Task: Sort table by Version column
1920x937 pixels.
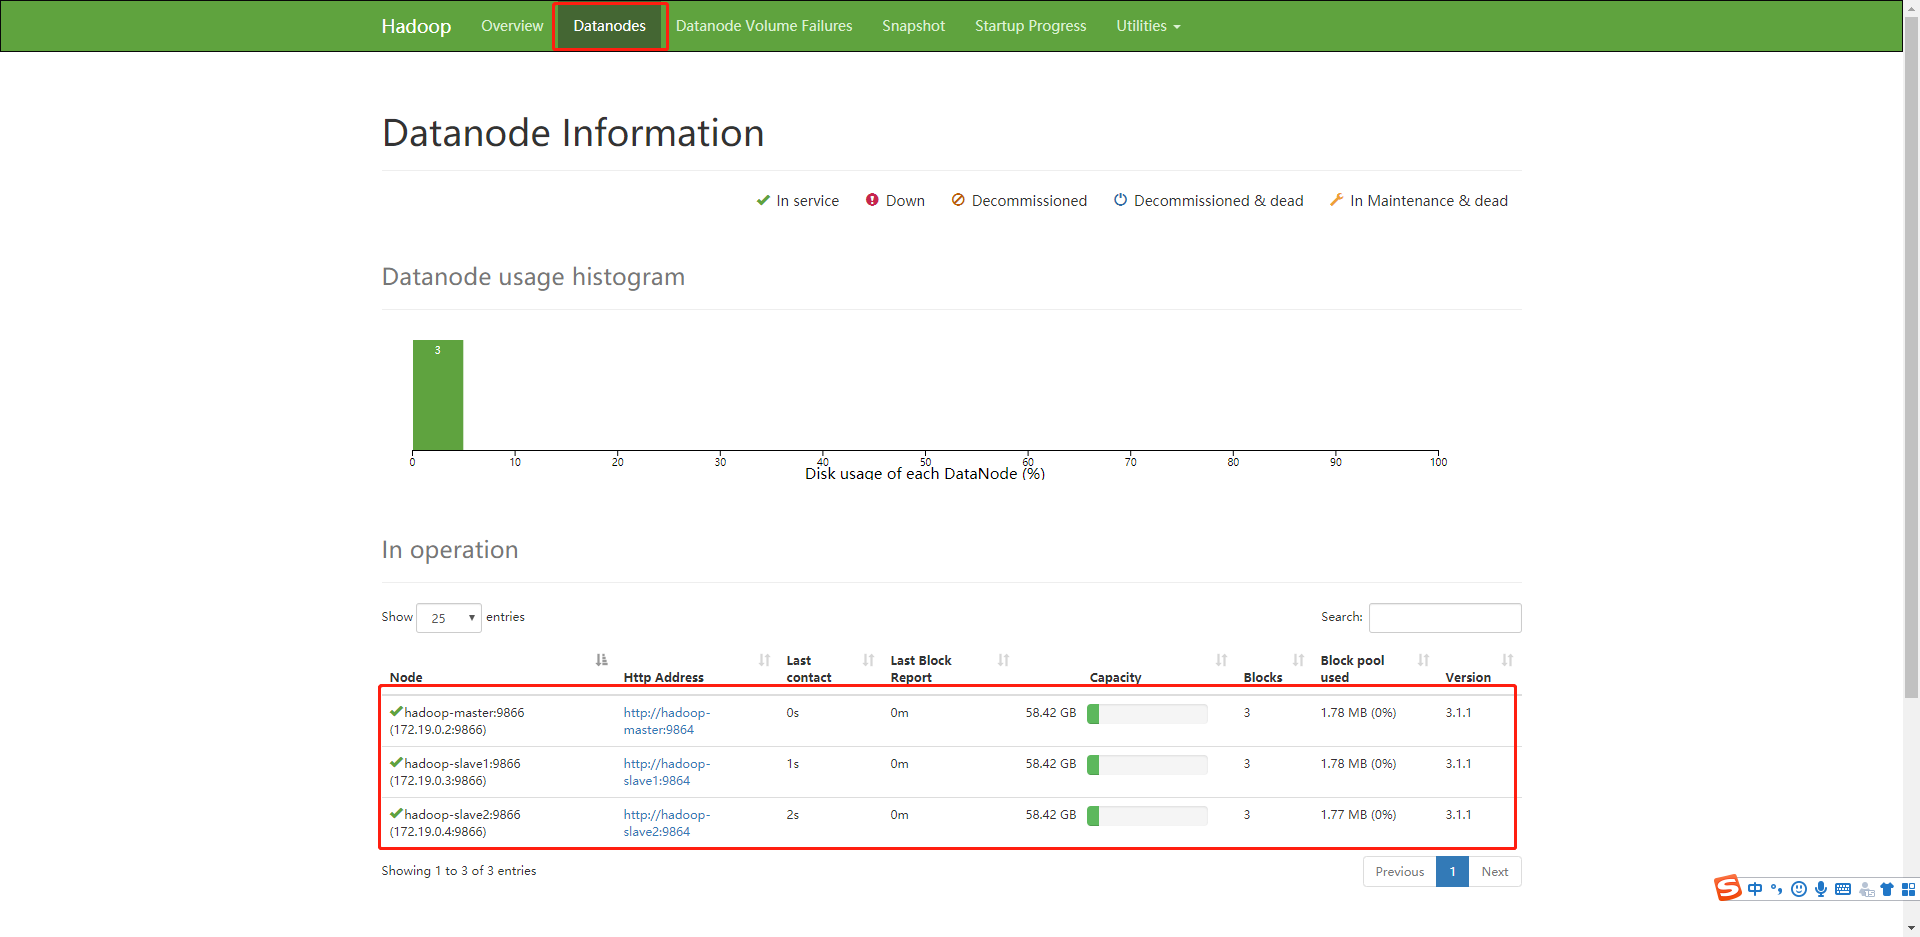Action: [1507, 660]
